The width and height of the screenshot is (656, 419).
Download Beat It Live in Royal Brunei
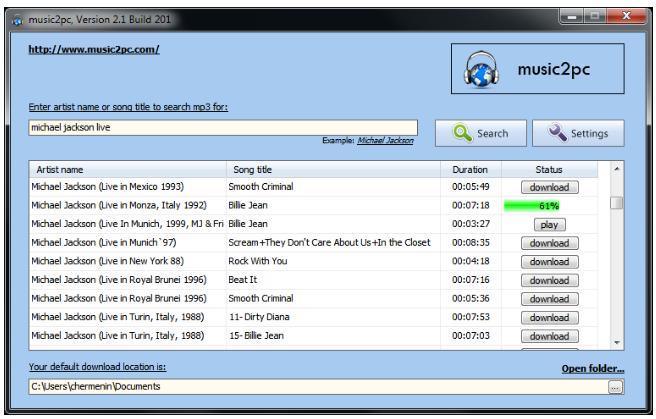point(550,281)
